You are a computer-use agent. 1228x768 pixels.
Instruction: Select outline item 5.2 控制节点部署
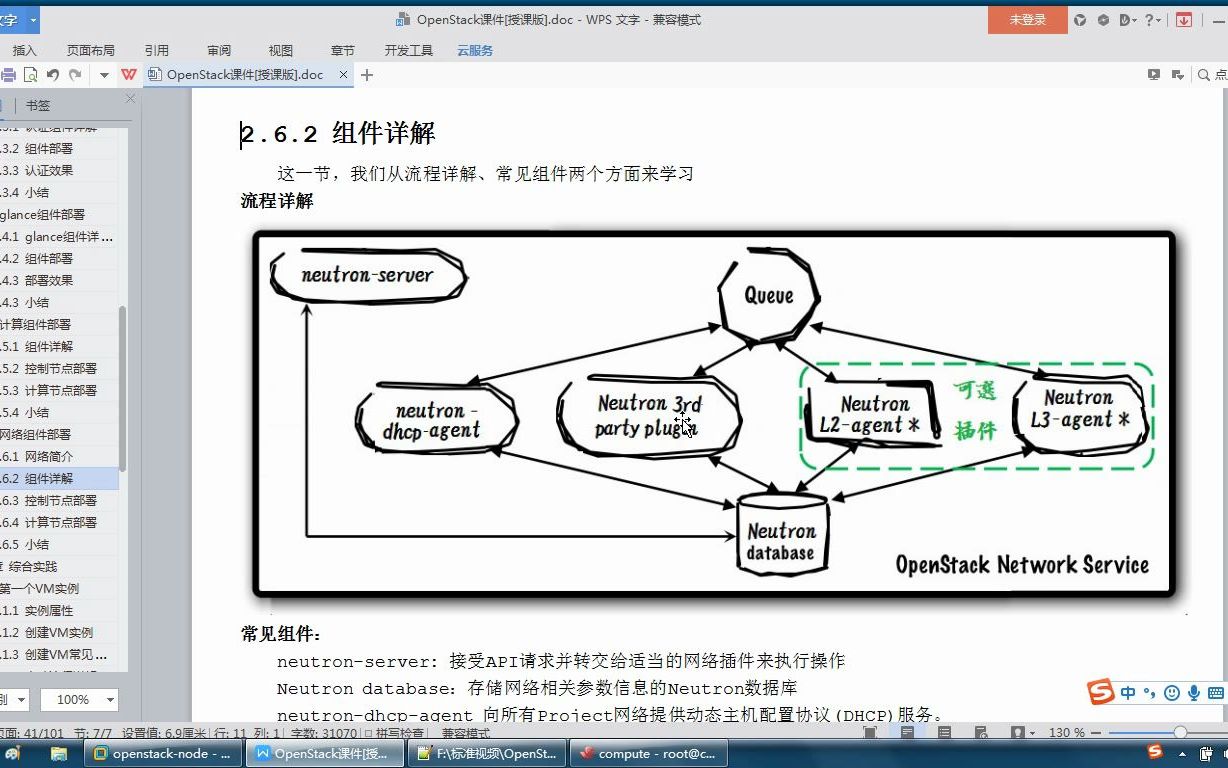58,368
